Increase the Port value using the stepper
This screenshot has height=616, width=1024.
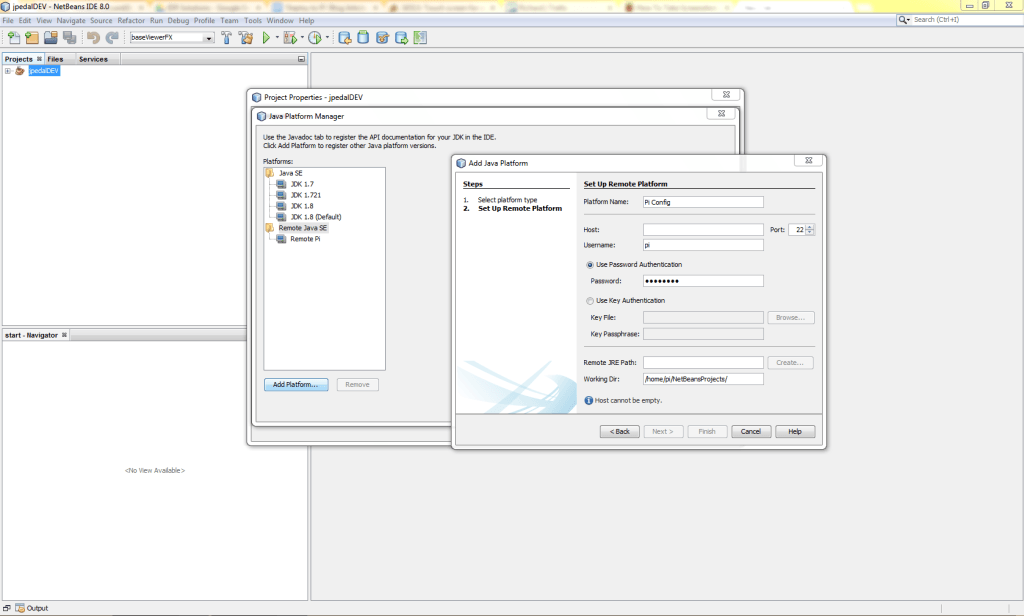pyautogui.click(x=809, y=226)
